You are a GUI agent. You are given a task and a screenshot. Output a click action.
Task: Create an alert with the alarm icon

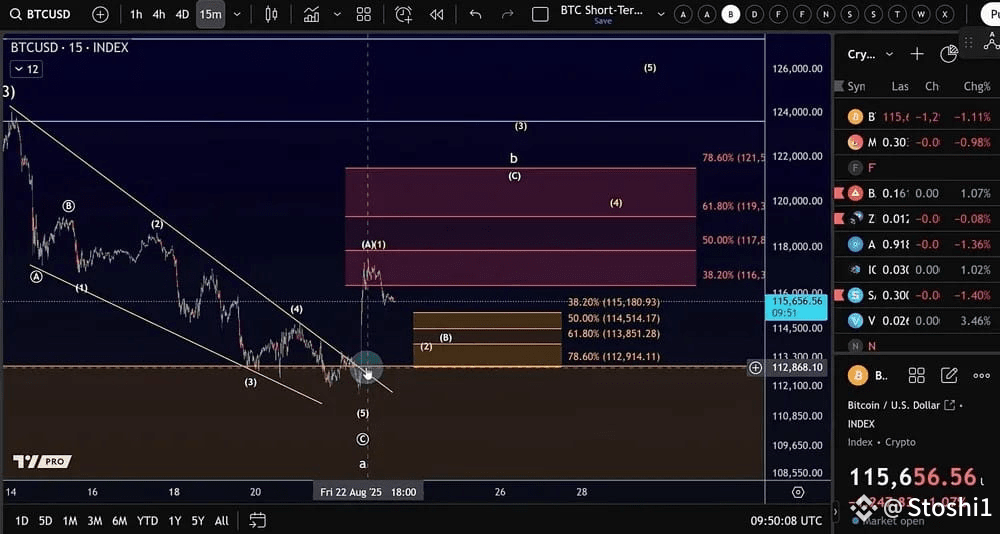403,14
